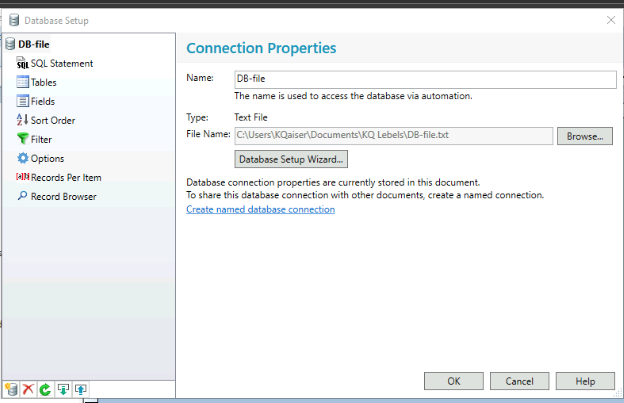This screenshot has width=624, height=403.
Task: Select Records Per Item
Action: click(65, 177)
